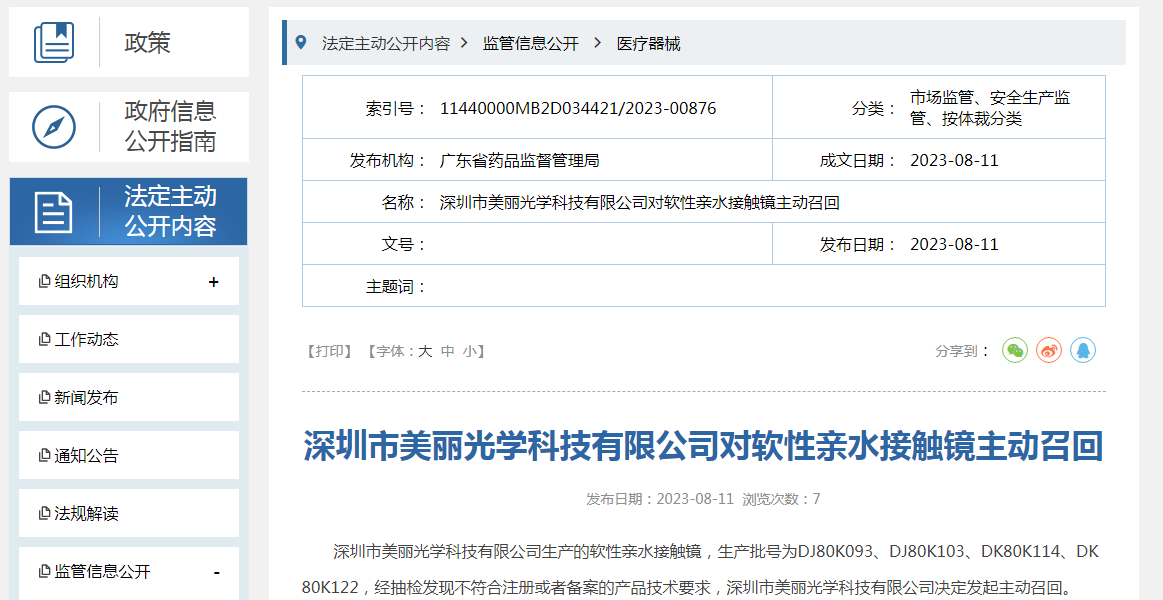1163x600 pixels.
Task: Expand 组织机构 with the plus sign
Action: tap(214, 282)
